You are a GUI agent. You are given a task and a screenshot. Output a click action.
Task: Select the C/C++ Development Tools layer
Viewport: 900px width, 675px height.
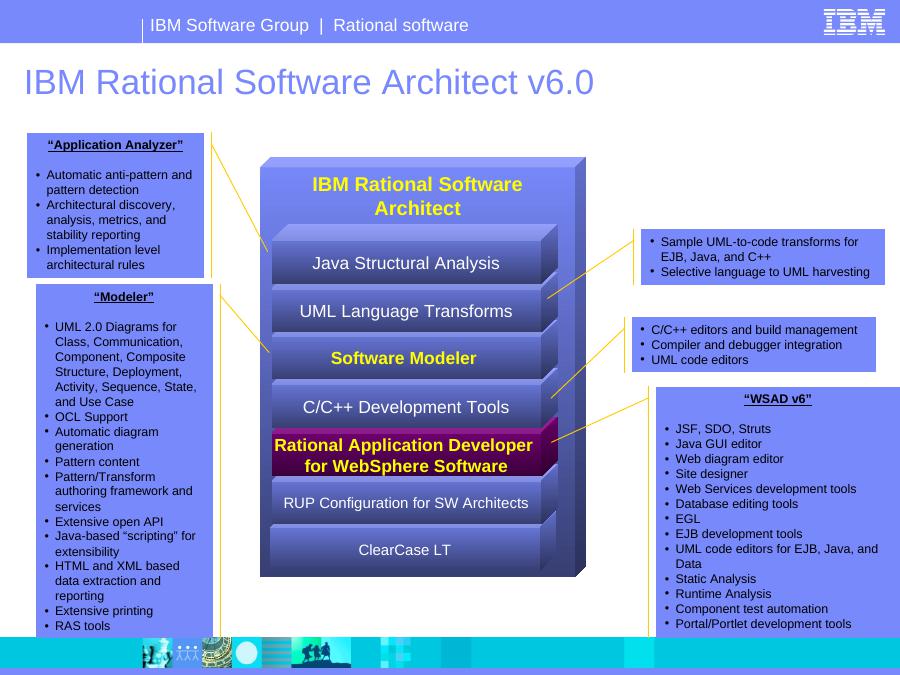click(x=406, y=407)
